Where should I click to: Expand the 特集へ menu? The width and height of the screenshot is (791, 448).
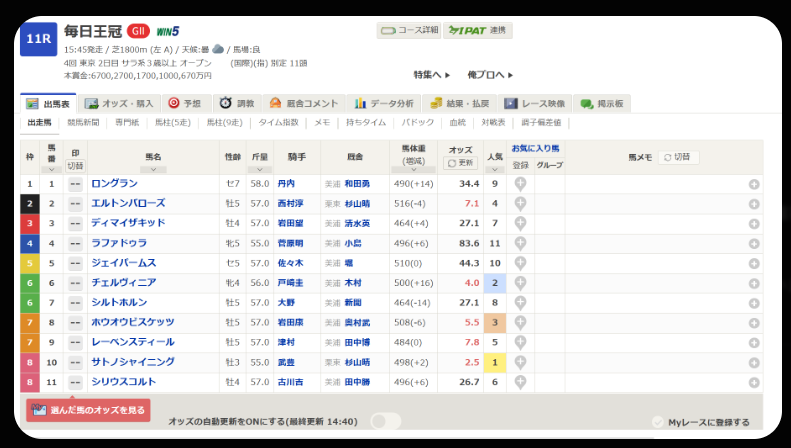pyautogui.click(x=432, y=75)
